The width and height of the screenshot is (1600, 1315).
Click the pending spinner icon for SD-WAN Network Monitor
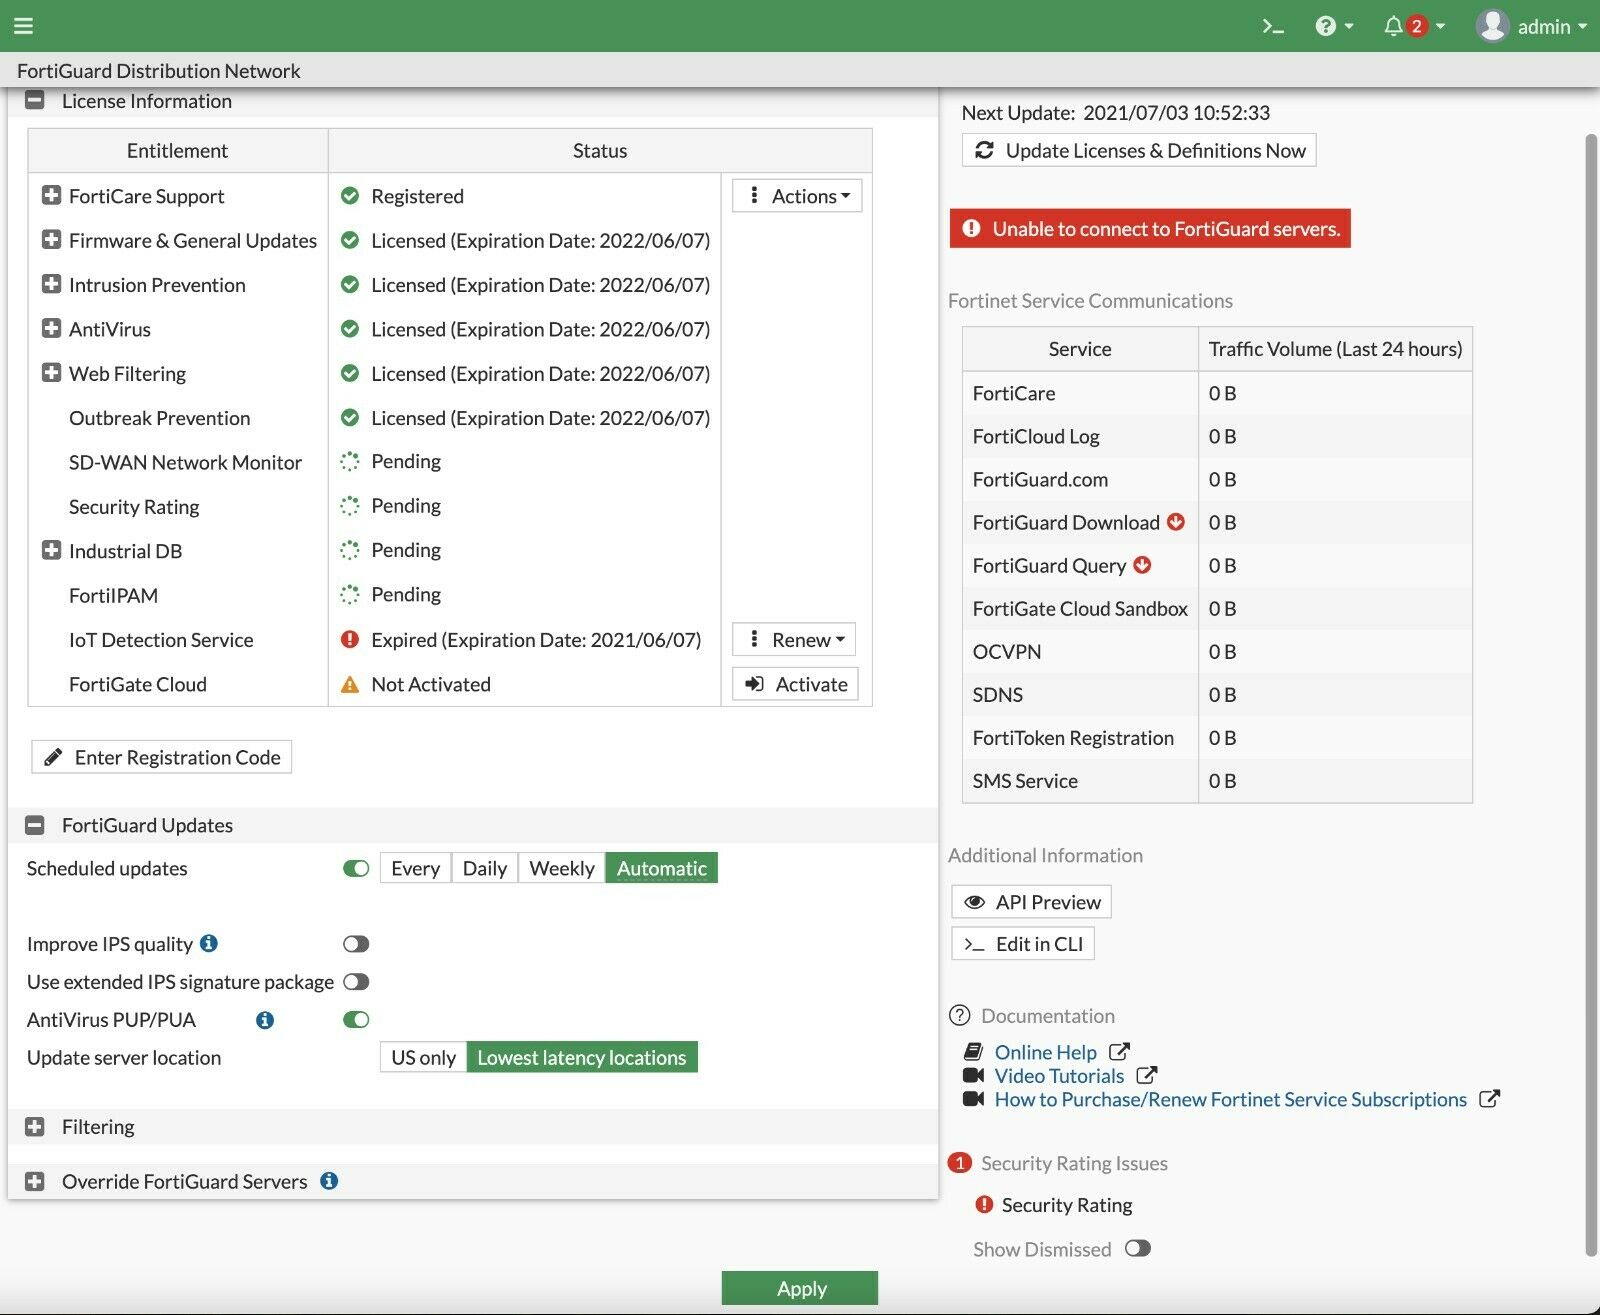click(349, 462)
